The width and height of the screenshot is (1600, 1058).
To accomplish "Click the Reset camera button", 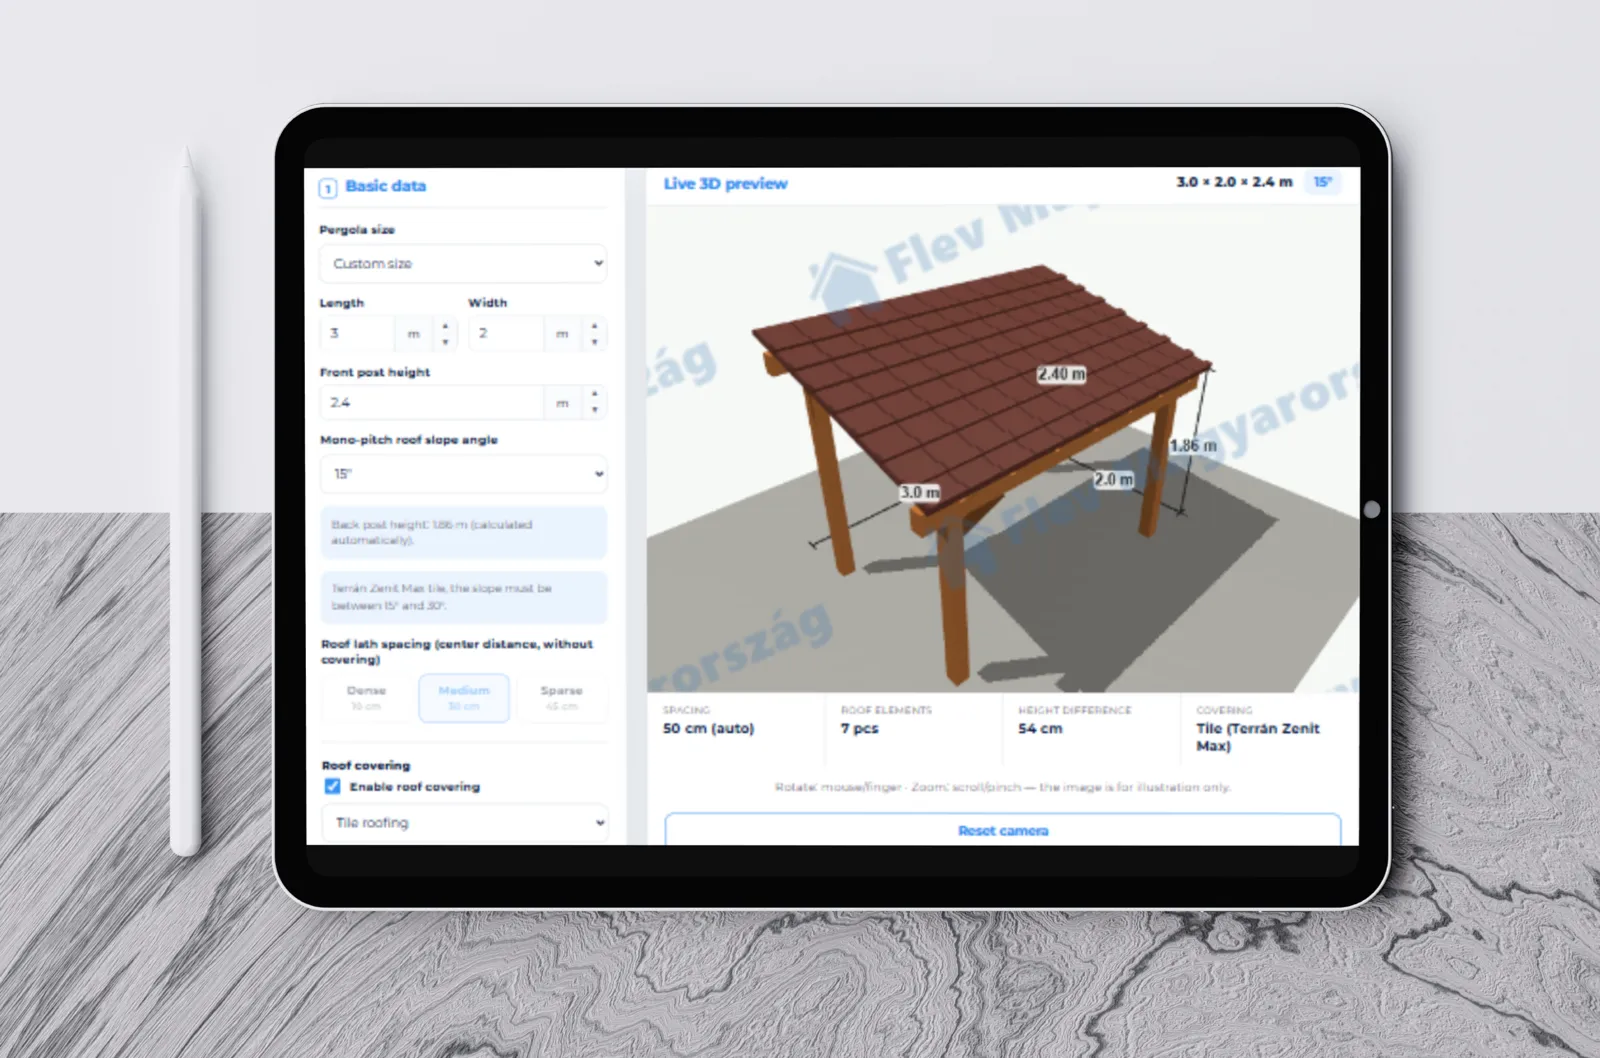I will point(1003,830).
